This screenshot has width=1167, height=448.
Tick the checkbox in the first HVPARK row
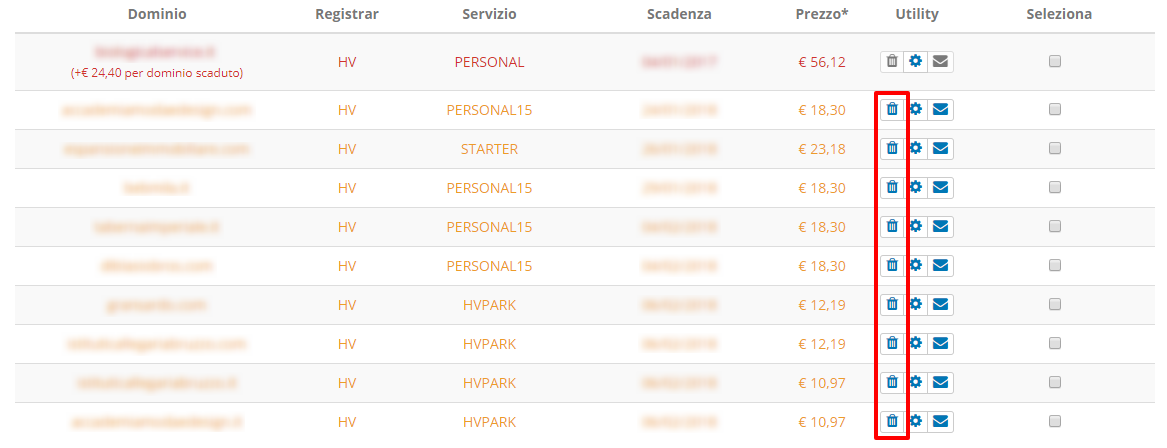tap(1055, 304)
